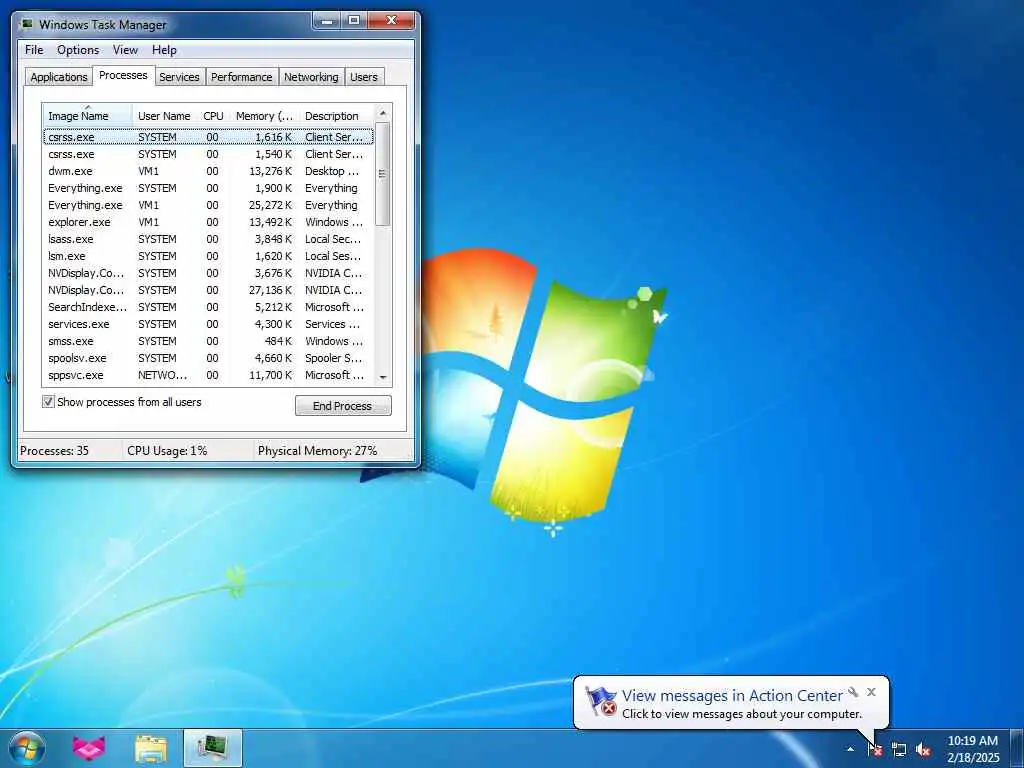Close the Windows Task Manager window
Image resolution: width=1024 pixels, height=768 pixels.
tap(391, 21)
